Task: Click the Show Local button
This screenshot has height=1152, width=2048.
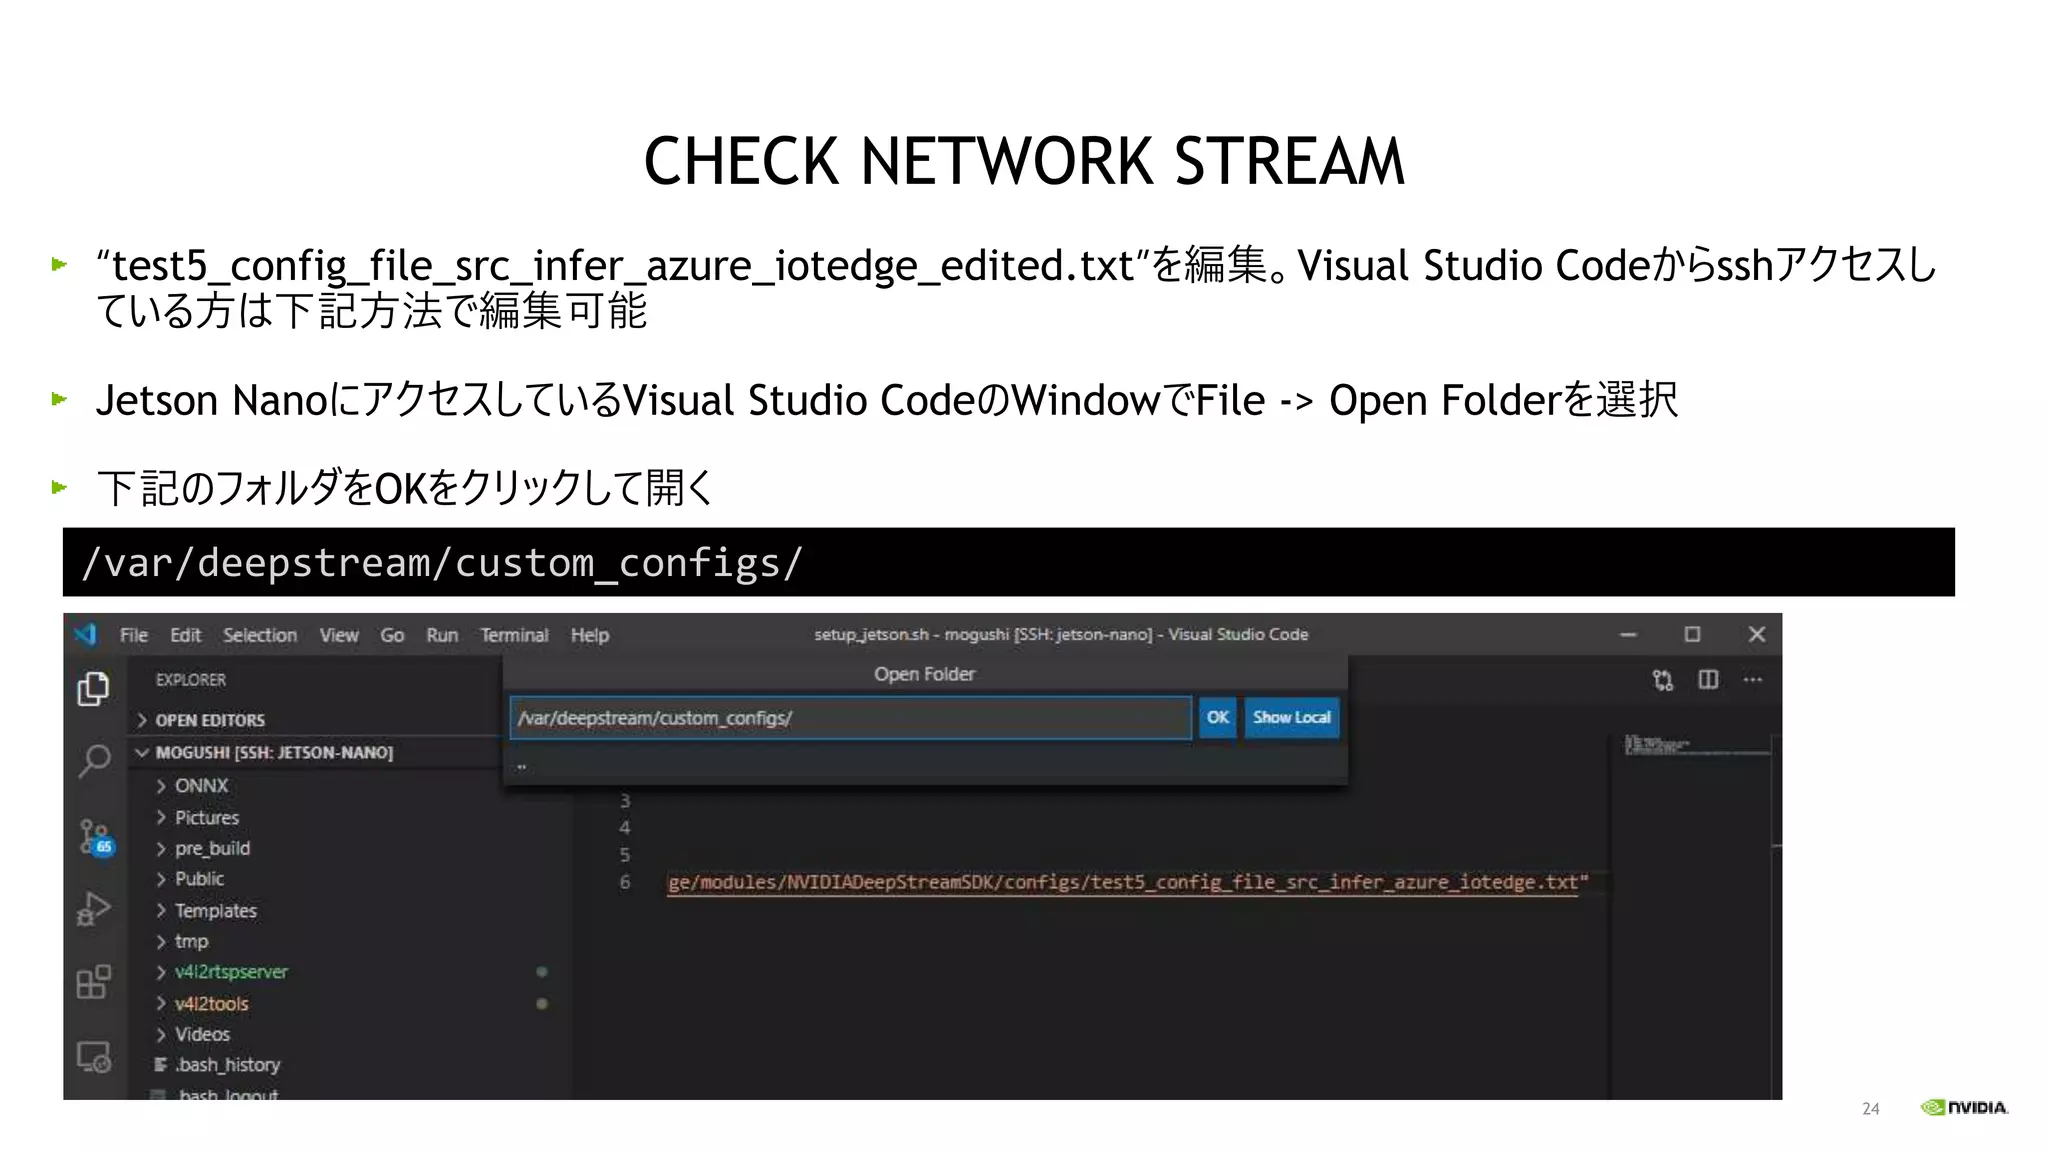Action: [1291, 717]
